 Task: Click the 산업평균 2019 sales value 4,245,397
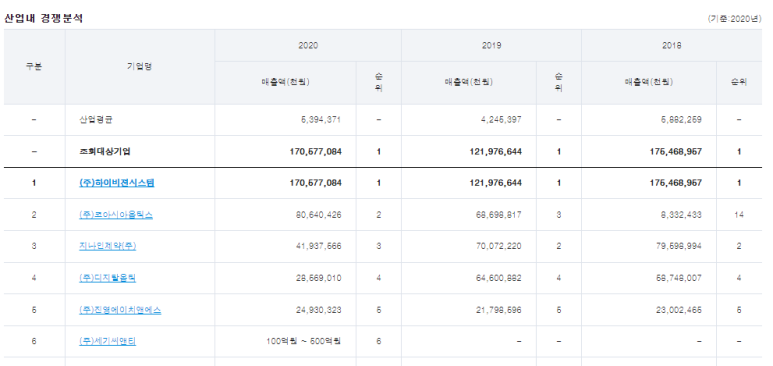pos(501,120)
